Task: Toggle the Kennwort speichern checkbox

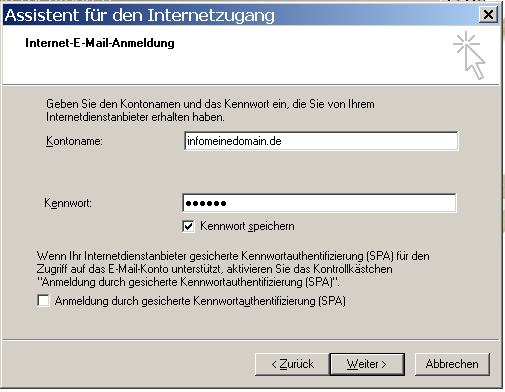Action: (x=188, y=226)
